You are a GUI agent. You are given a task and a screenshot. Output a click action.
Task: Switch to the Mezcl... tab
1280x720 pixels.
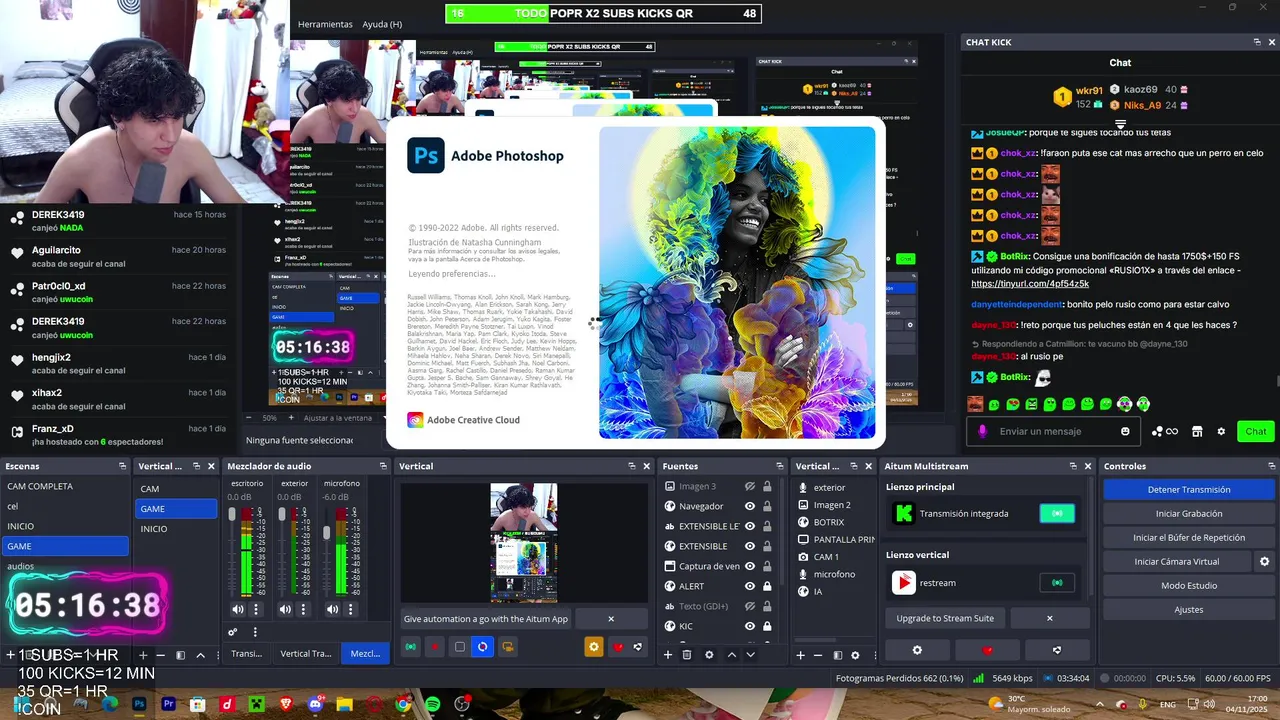(365, 653)
